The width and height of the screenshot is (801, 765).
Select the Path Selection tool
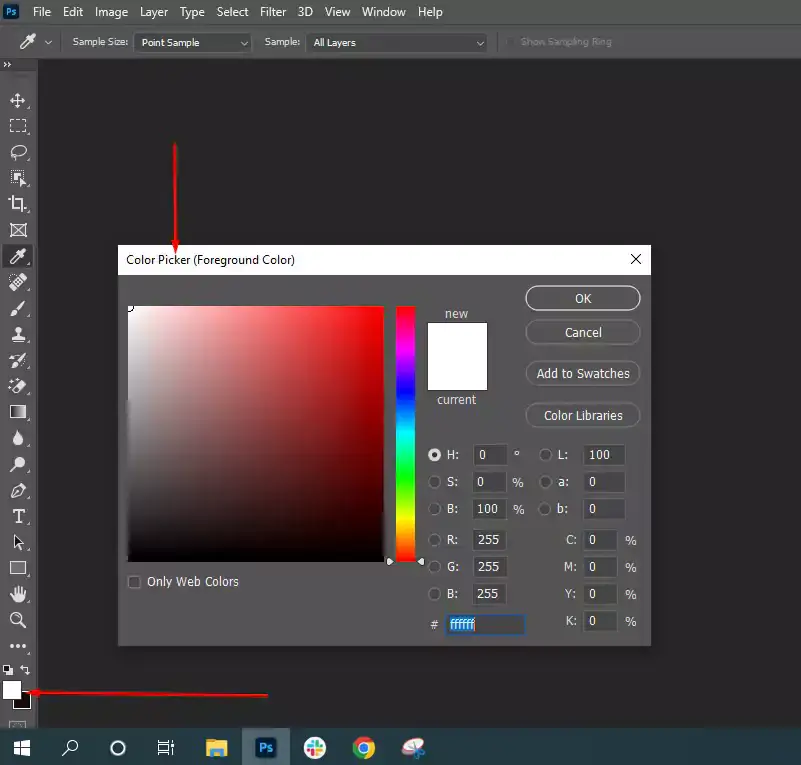pos(18,542)
